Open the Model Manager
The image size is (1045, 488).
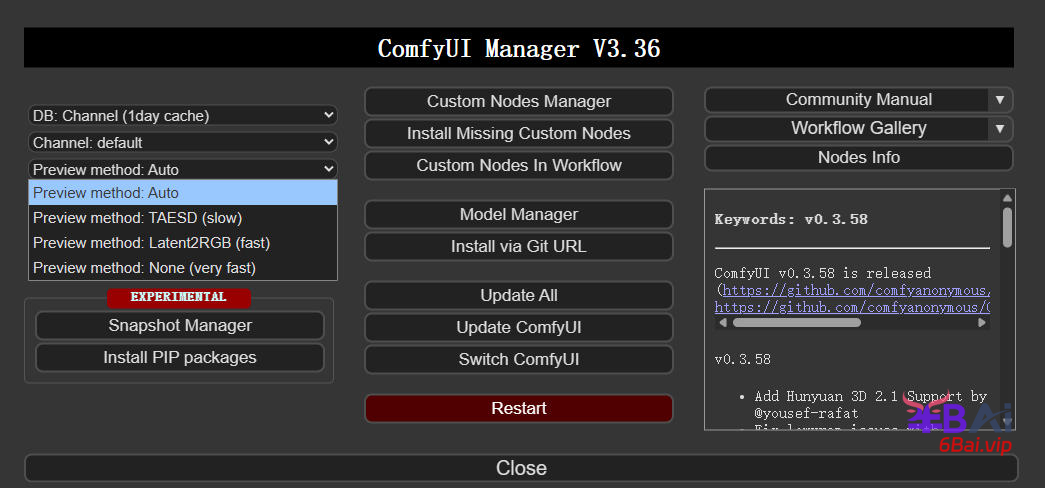tap(518, 214)
